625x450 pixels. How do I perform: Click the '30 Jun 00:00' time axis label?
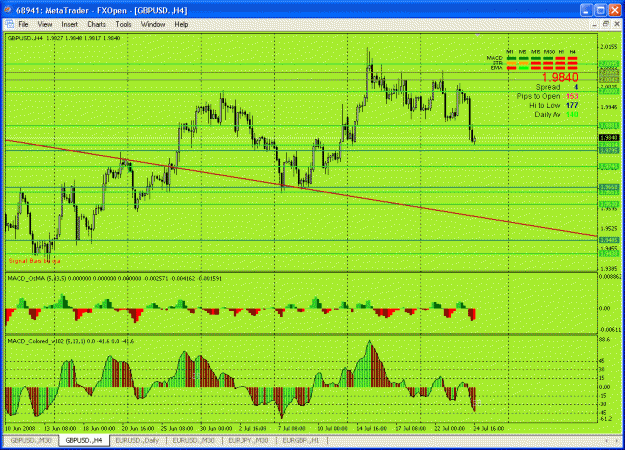click(216, 428)
